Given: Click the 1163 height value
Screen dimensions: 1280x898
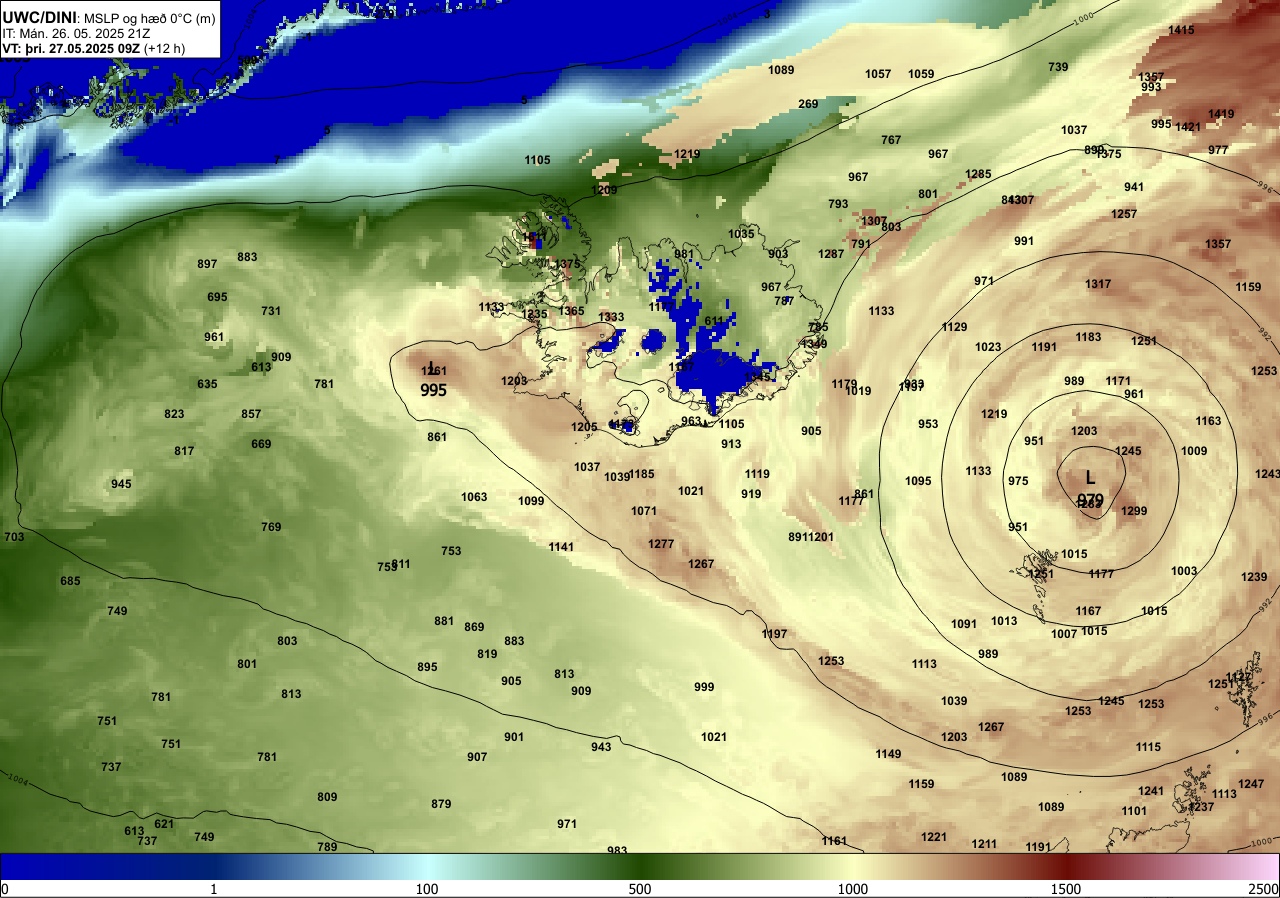Looking at the screenshot, I should click(1208, 421).
